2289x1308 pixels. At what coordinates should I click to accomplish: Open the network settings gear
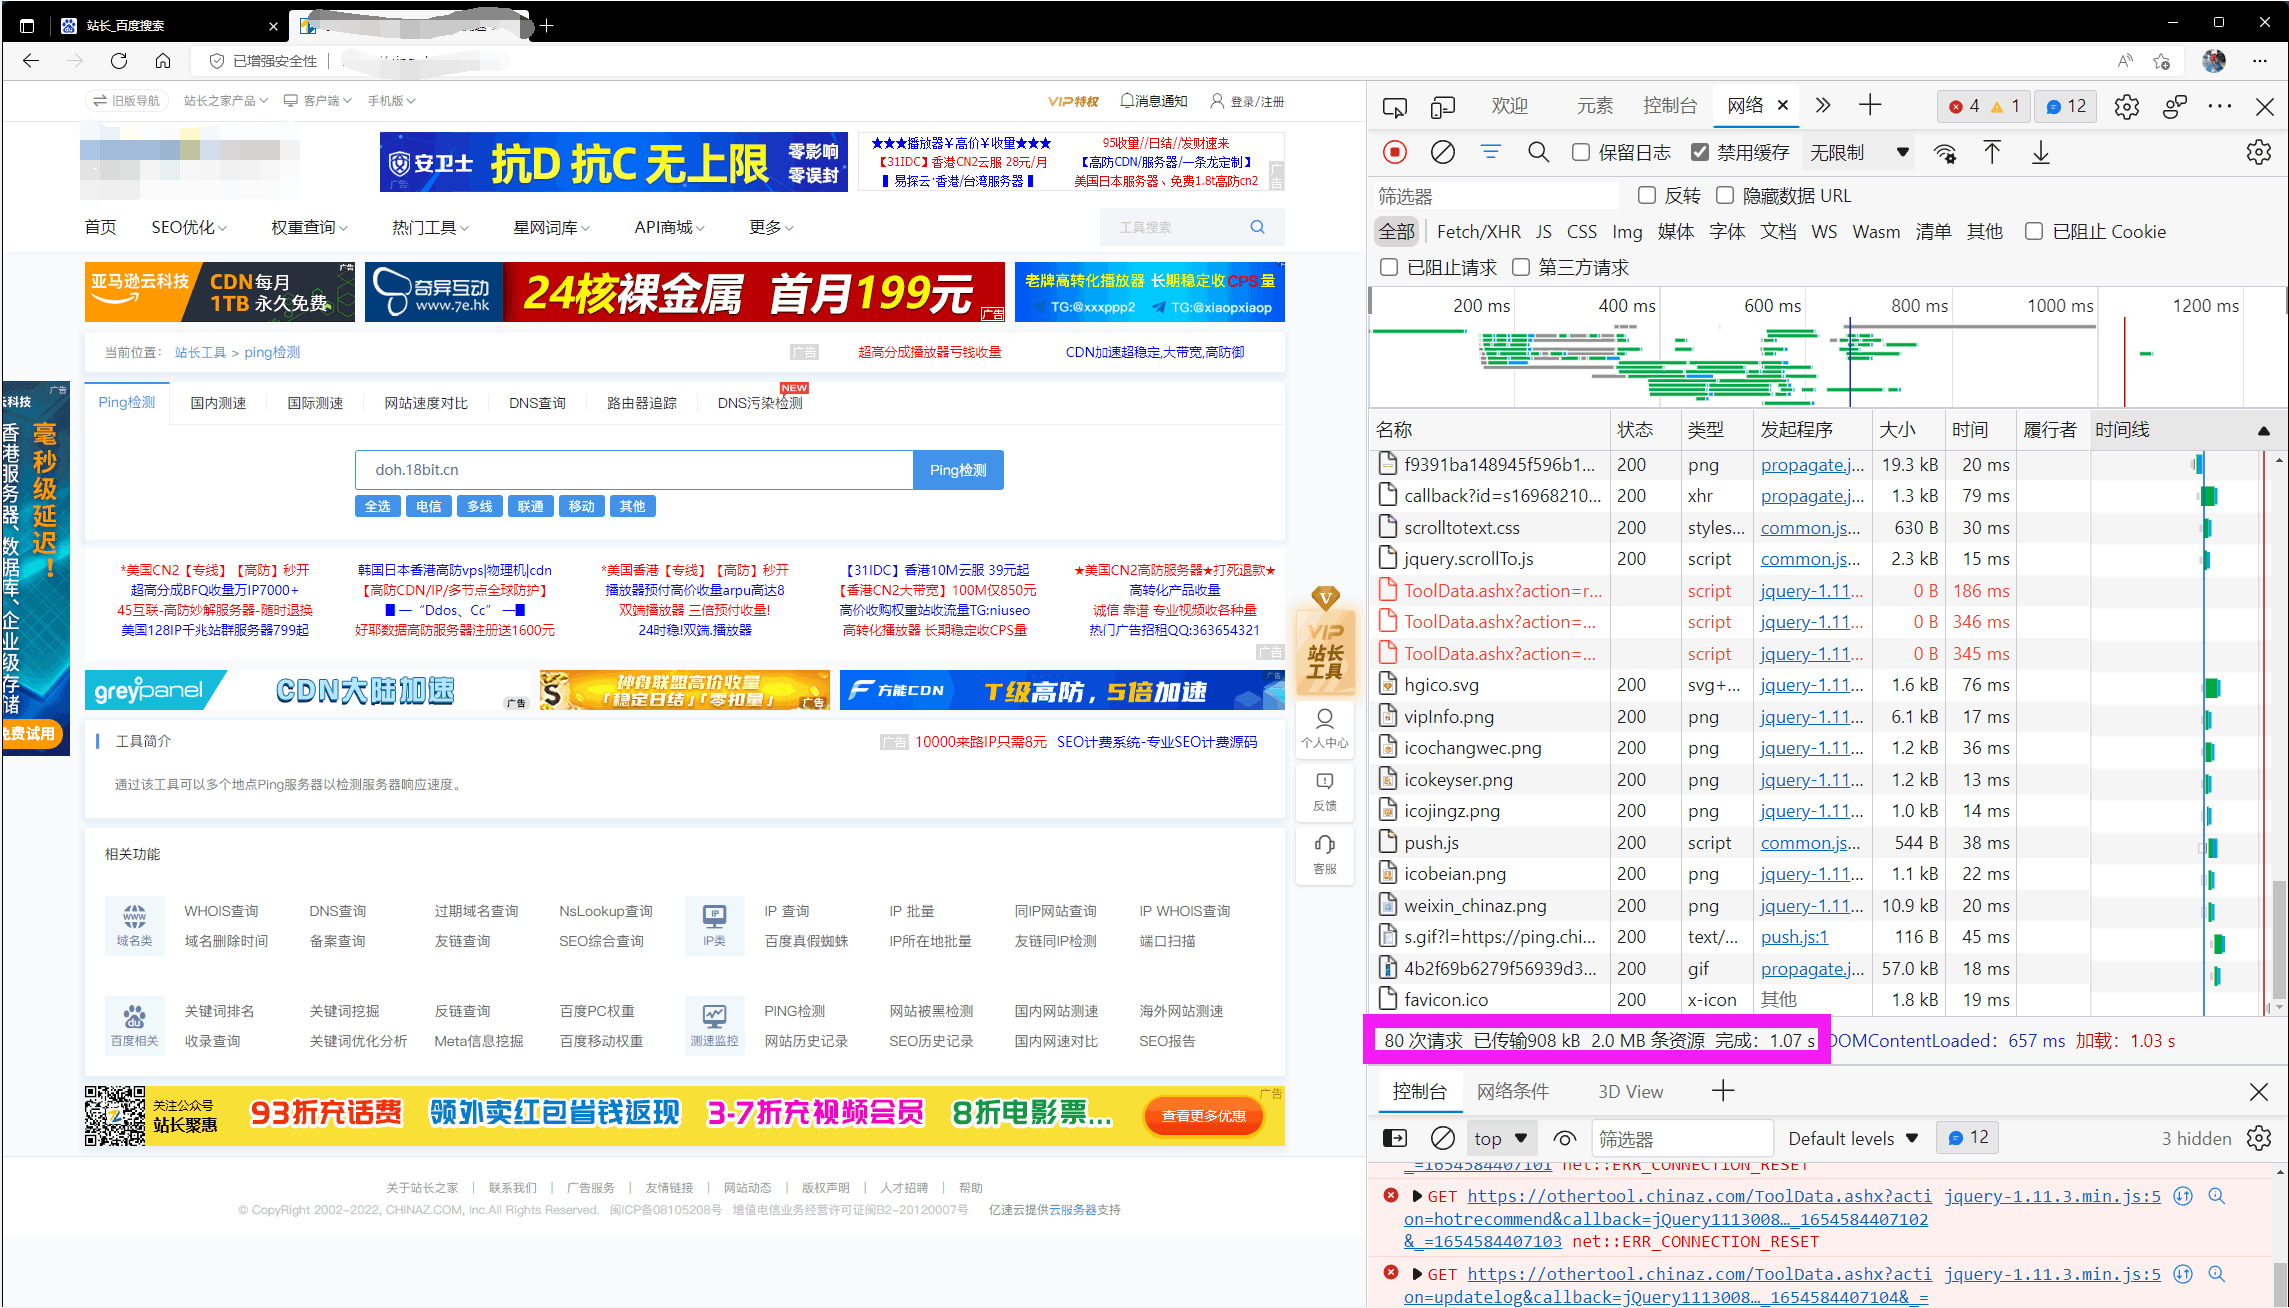(2258, 152)
